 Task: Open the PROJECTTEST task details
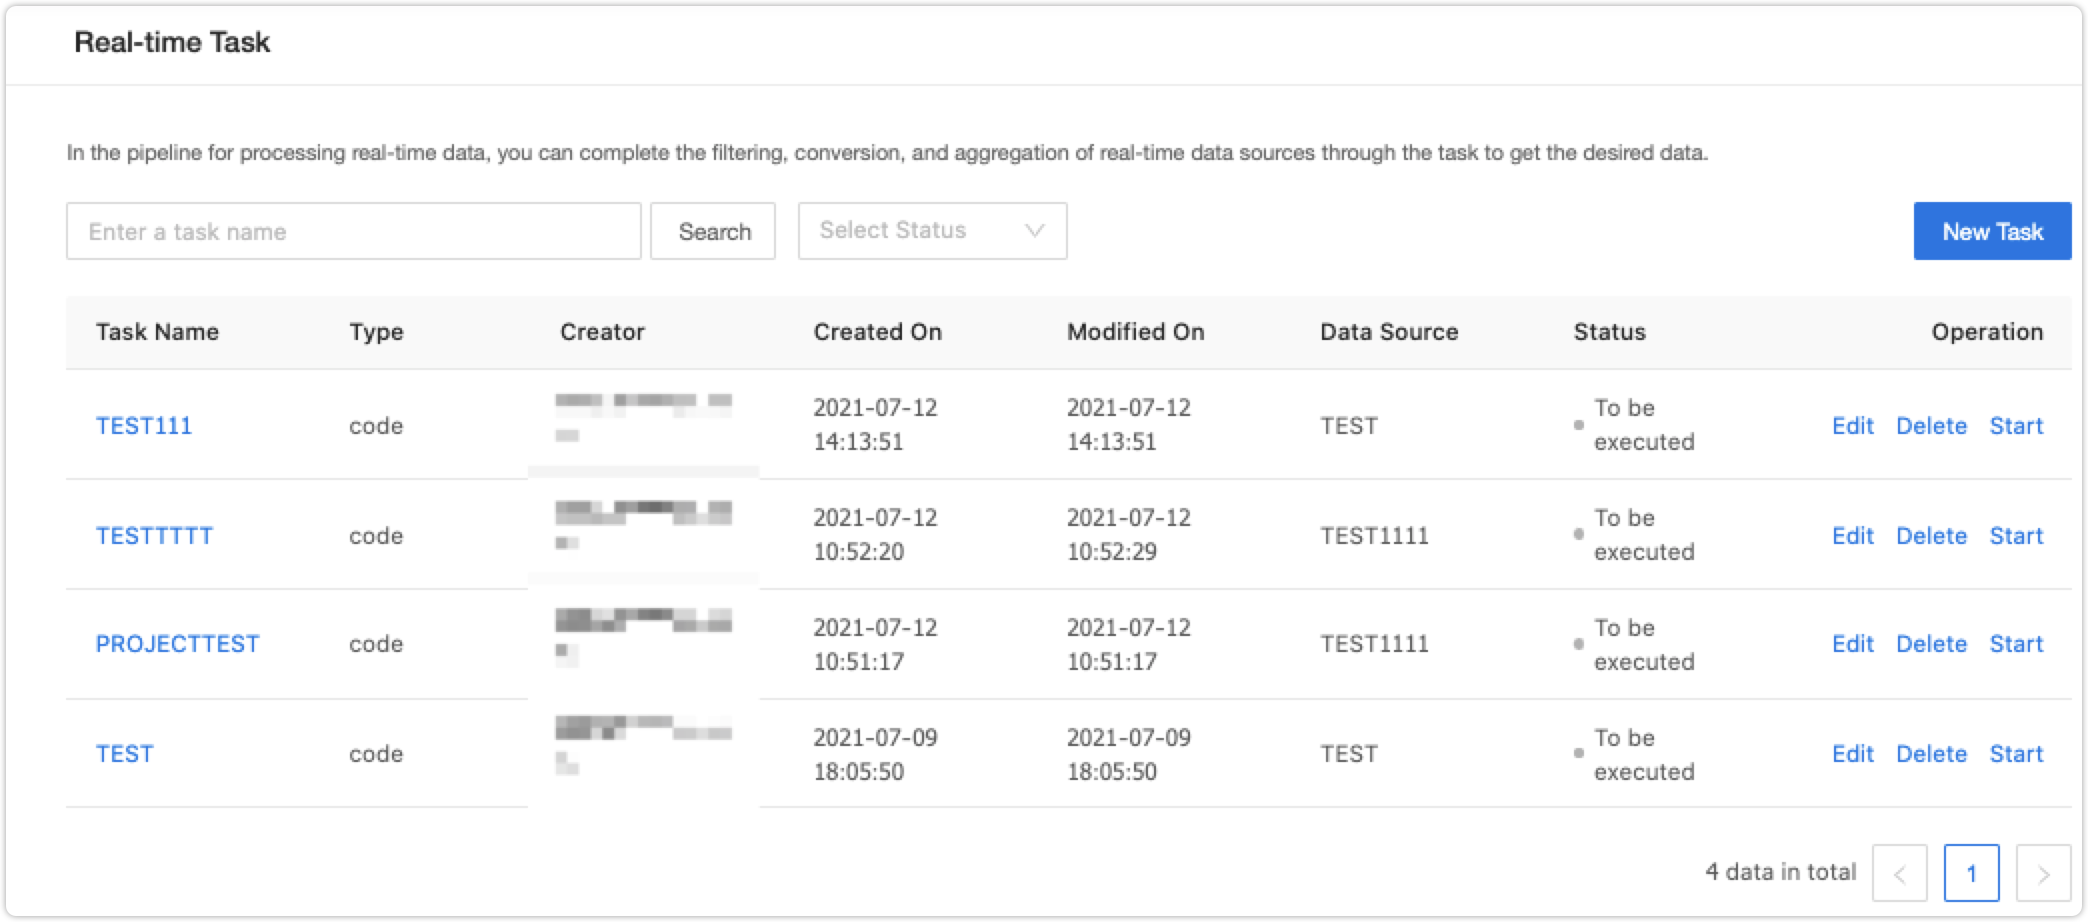[177, 643]
